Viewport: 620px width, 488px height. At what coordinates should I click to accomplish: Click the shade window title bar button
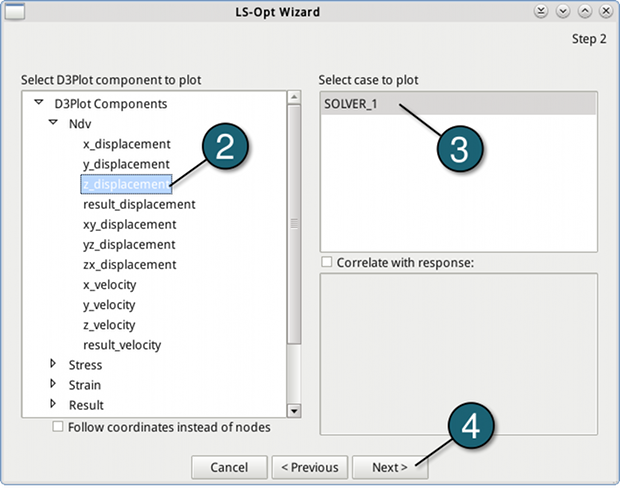pyautogui.click(x=541, y=11)
